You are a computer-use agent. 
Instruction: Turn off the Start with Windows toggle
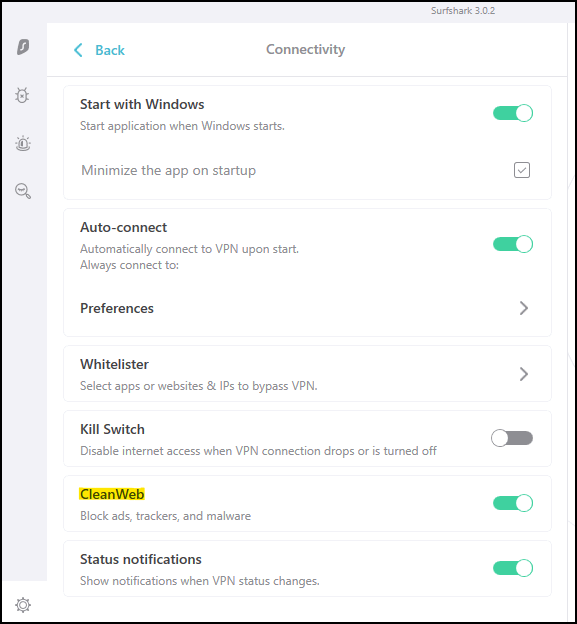click(x=513, y=113)
